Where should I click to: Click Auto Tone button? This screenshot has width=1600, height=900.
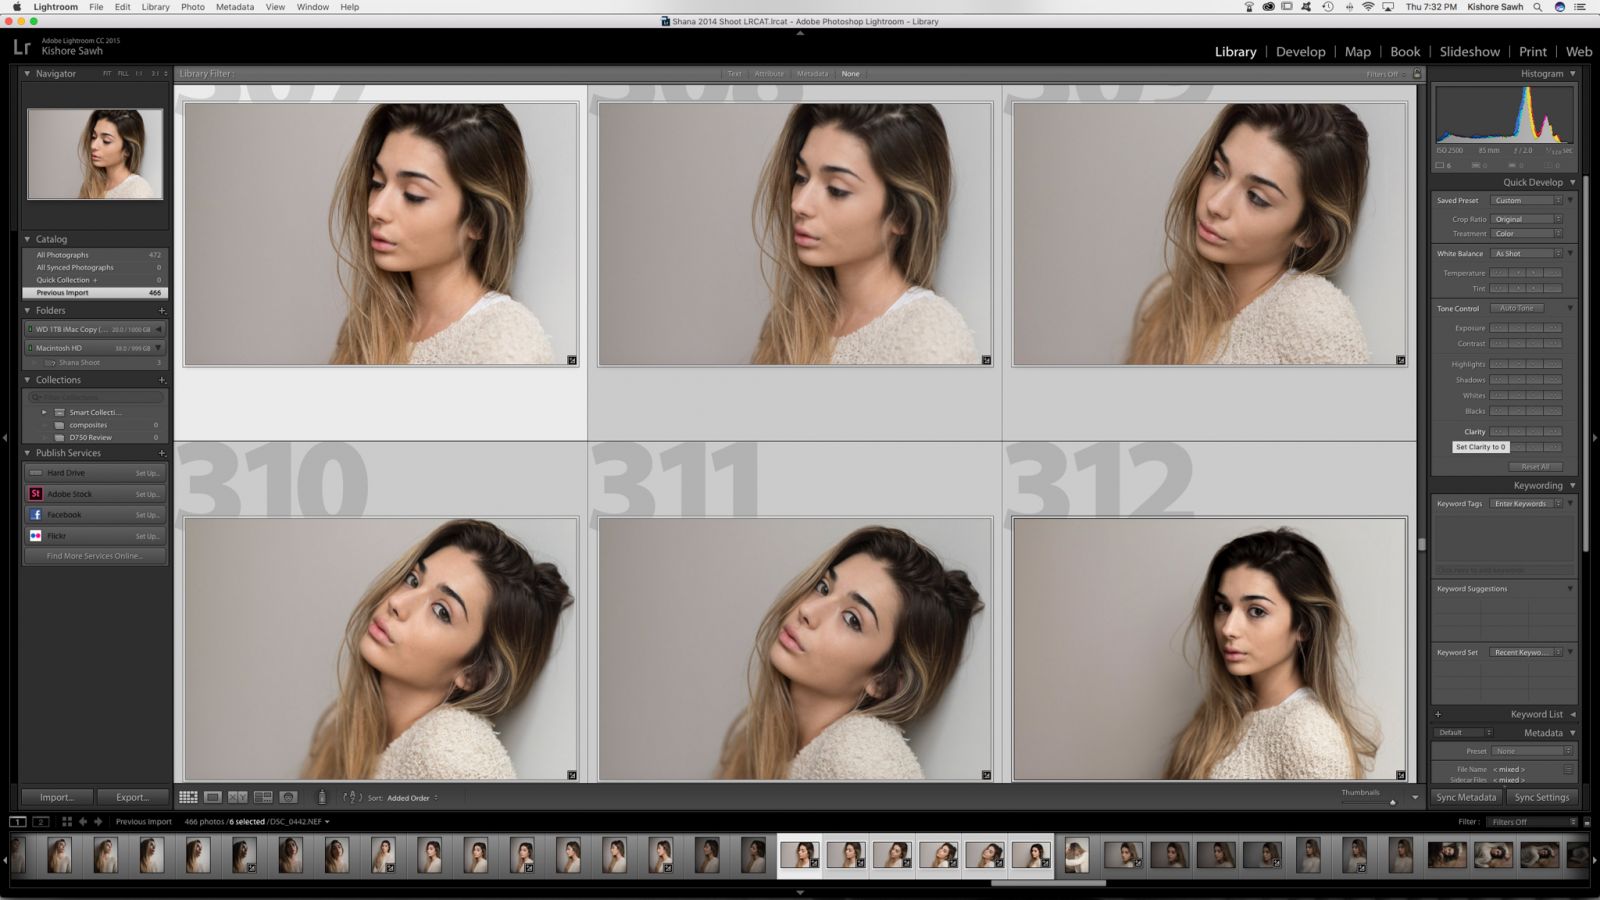point(1517,308)
